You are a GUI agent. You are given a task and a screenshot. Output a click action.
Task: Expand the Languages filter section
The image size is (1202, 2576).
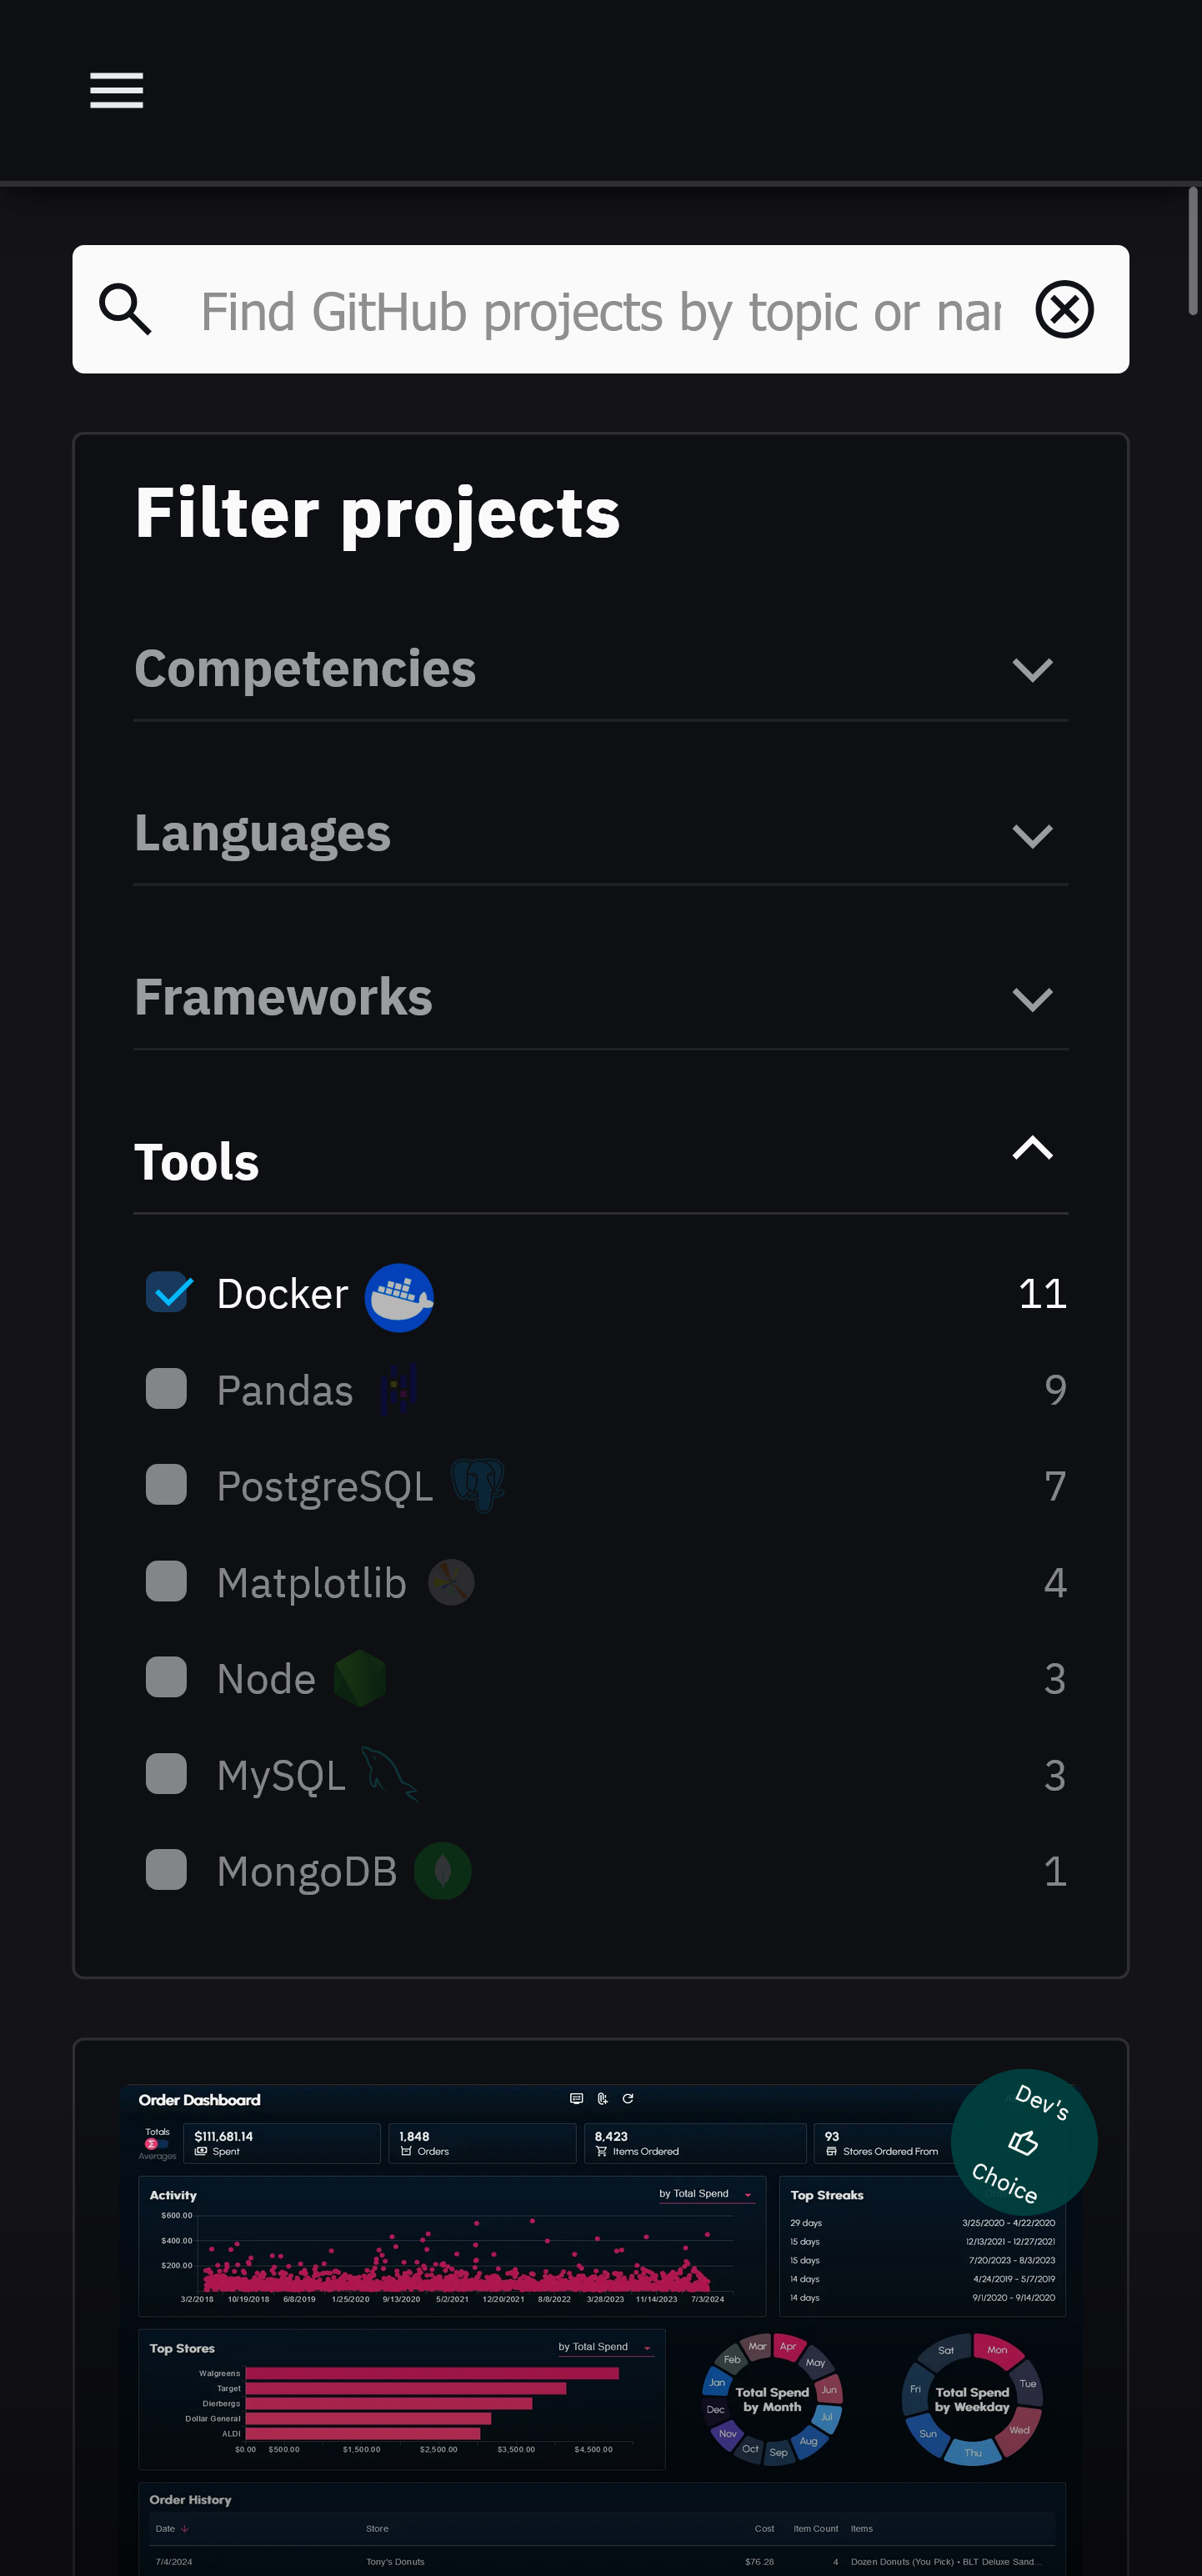tap(1032, 834)
